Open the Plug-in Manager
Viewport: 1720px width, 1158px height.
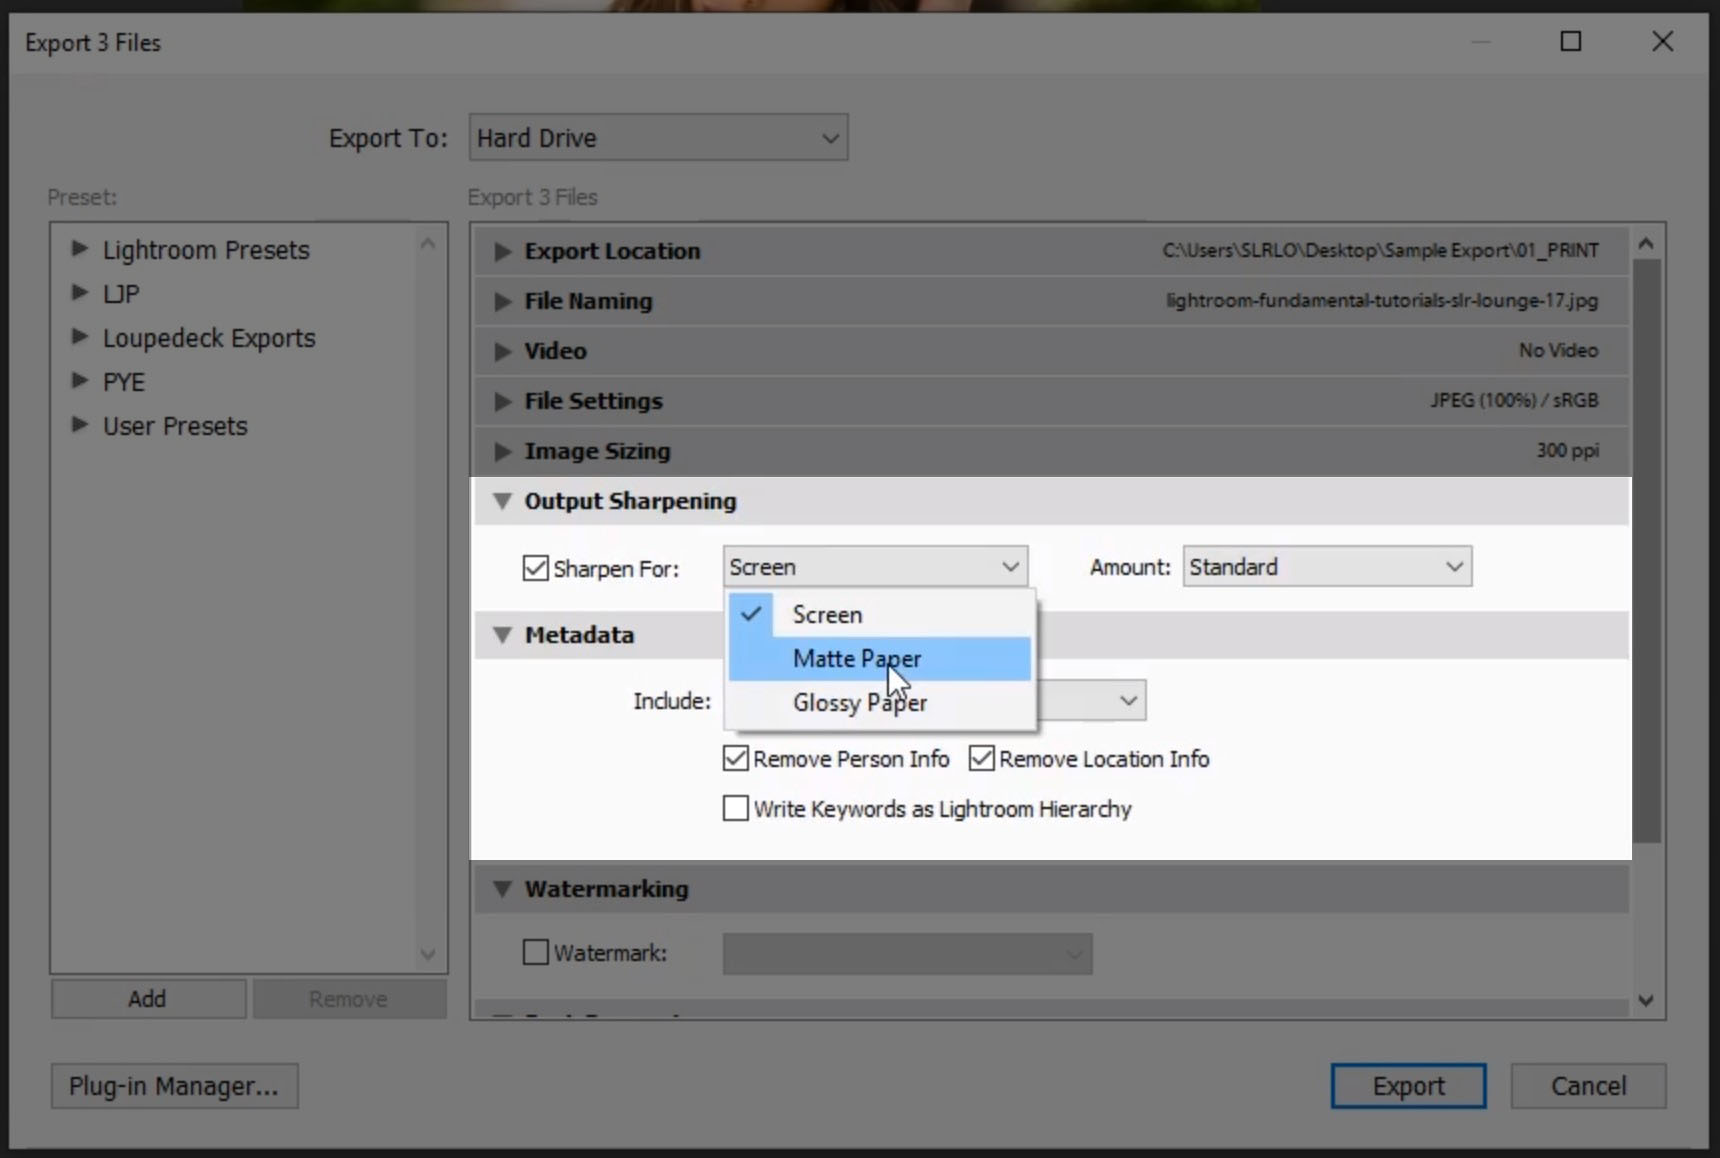click(175, 1085)
